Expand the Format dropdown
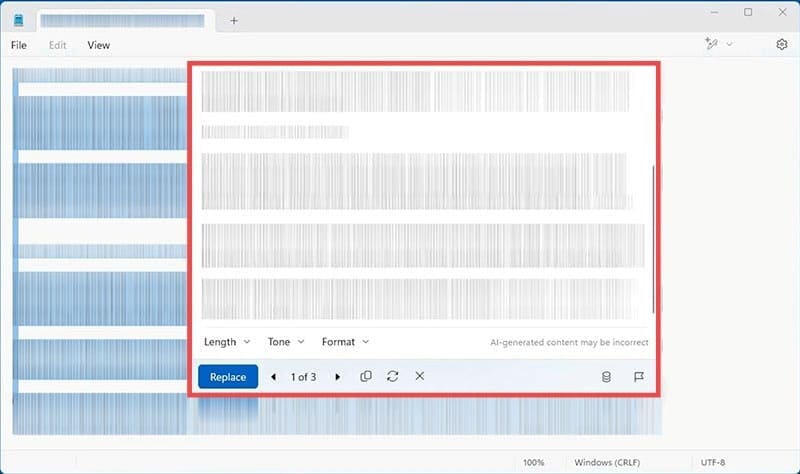The height and width of the screenshot is (474, 800). (345, 342)
